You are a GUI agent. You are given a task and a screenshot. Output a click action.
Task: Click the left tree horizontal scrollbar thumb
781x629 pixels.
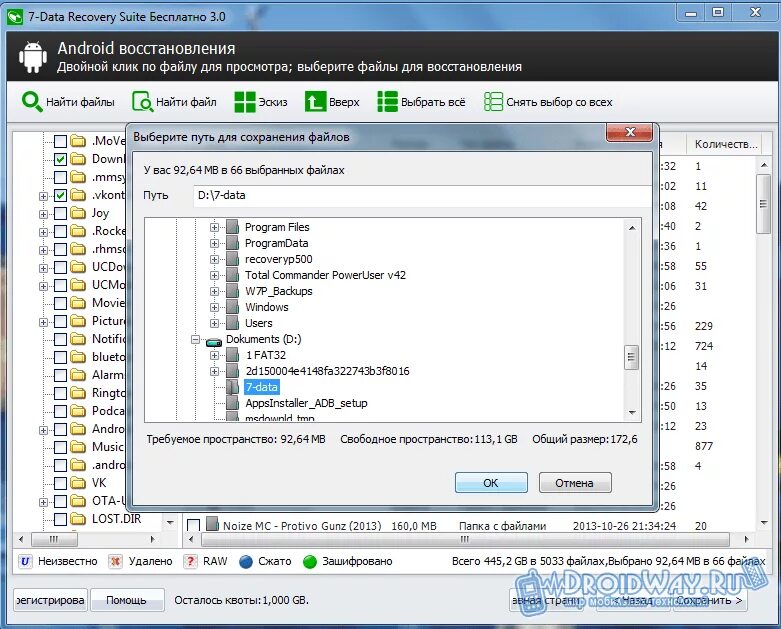click(54, 539)
